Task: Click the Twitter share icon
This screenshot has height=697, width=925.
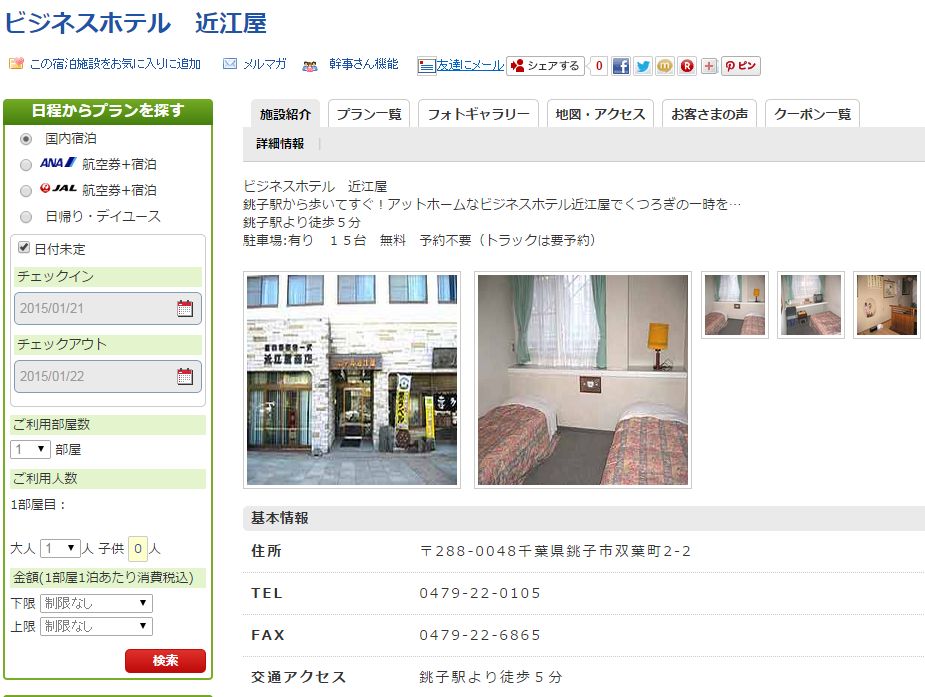Action: click(x=643, y=66)
